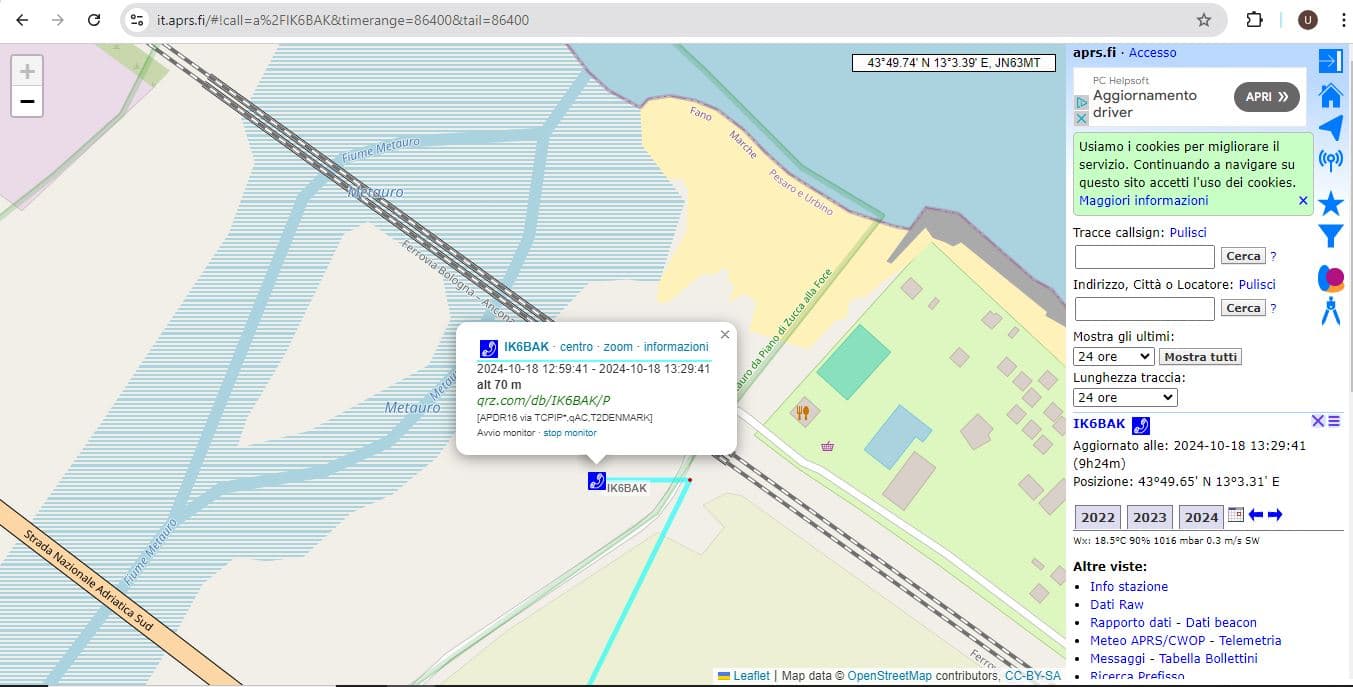Click the map zoom out minus button

27,101
